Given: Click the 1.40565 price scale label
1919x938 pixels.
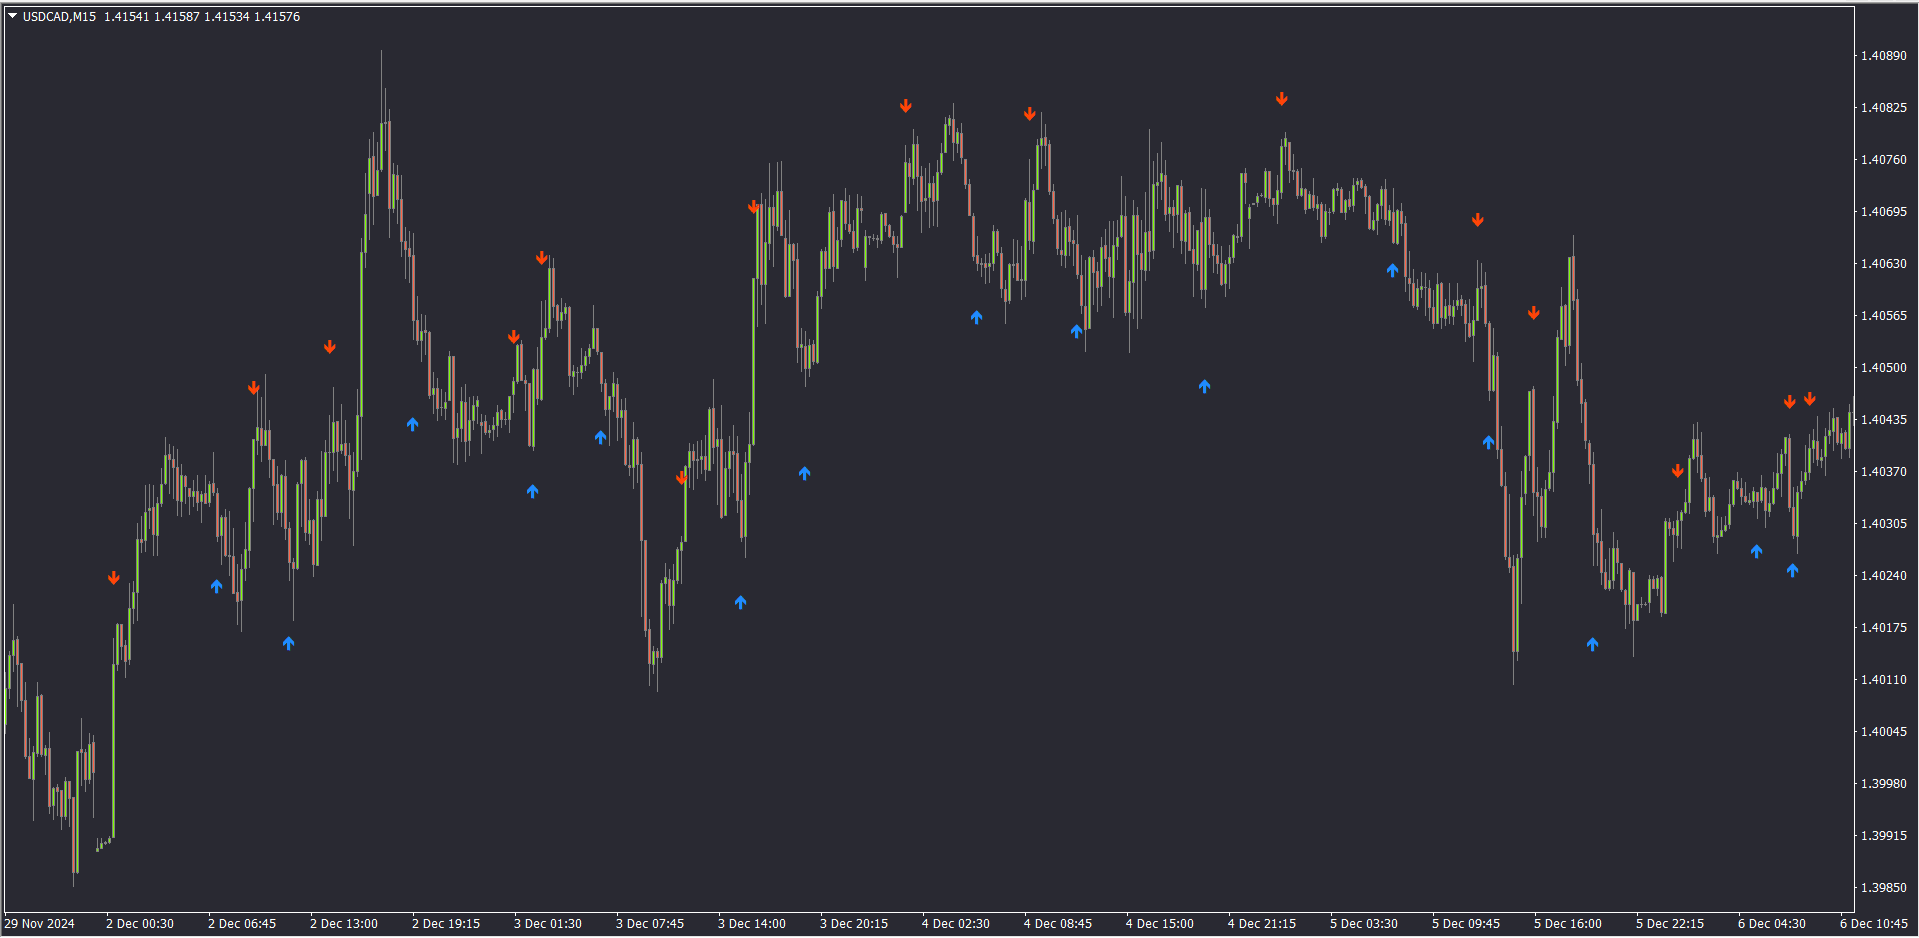Looking at the screenshot, I should coord(1883,316).
